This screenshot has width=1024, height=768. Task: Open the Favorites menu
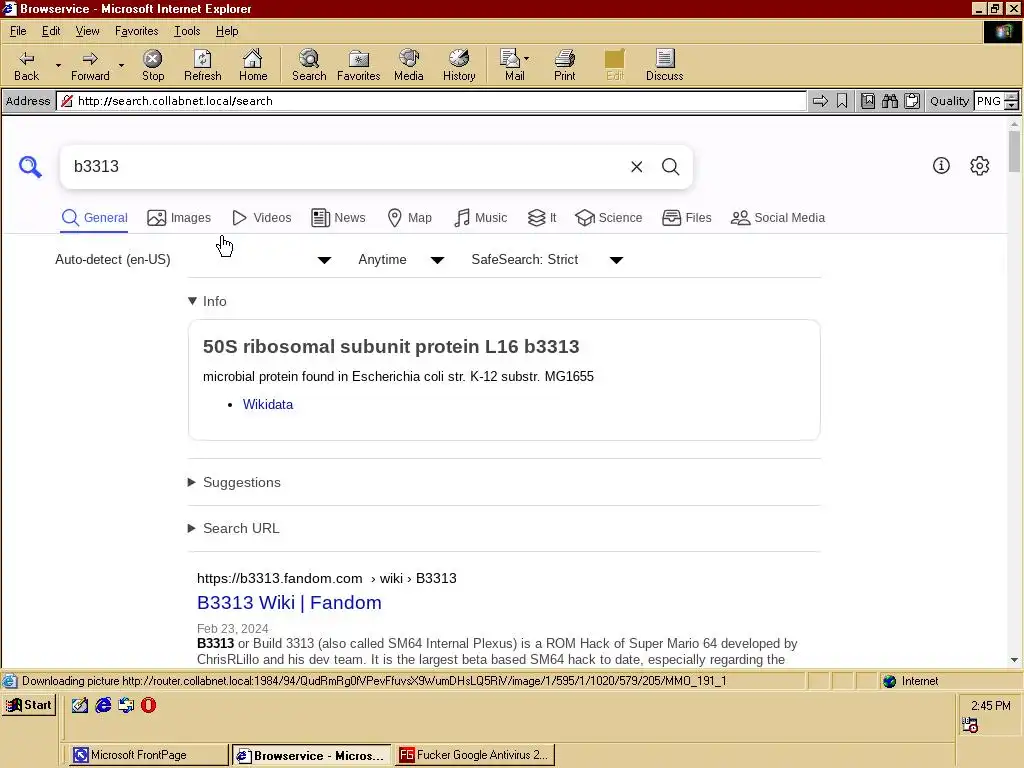(136, 31)
